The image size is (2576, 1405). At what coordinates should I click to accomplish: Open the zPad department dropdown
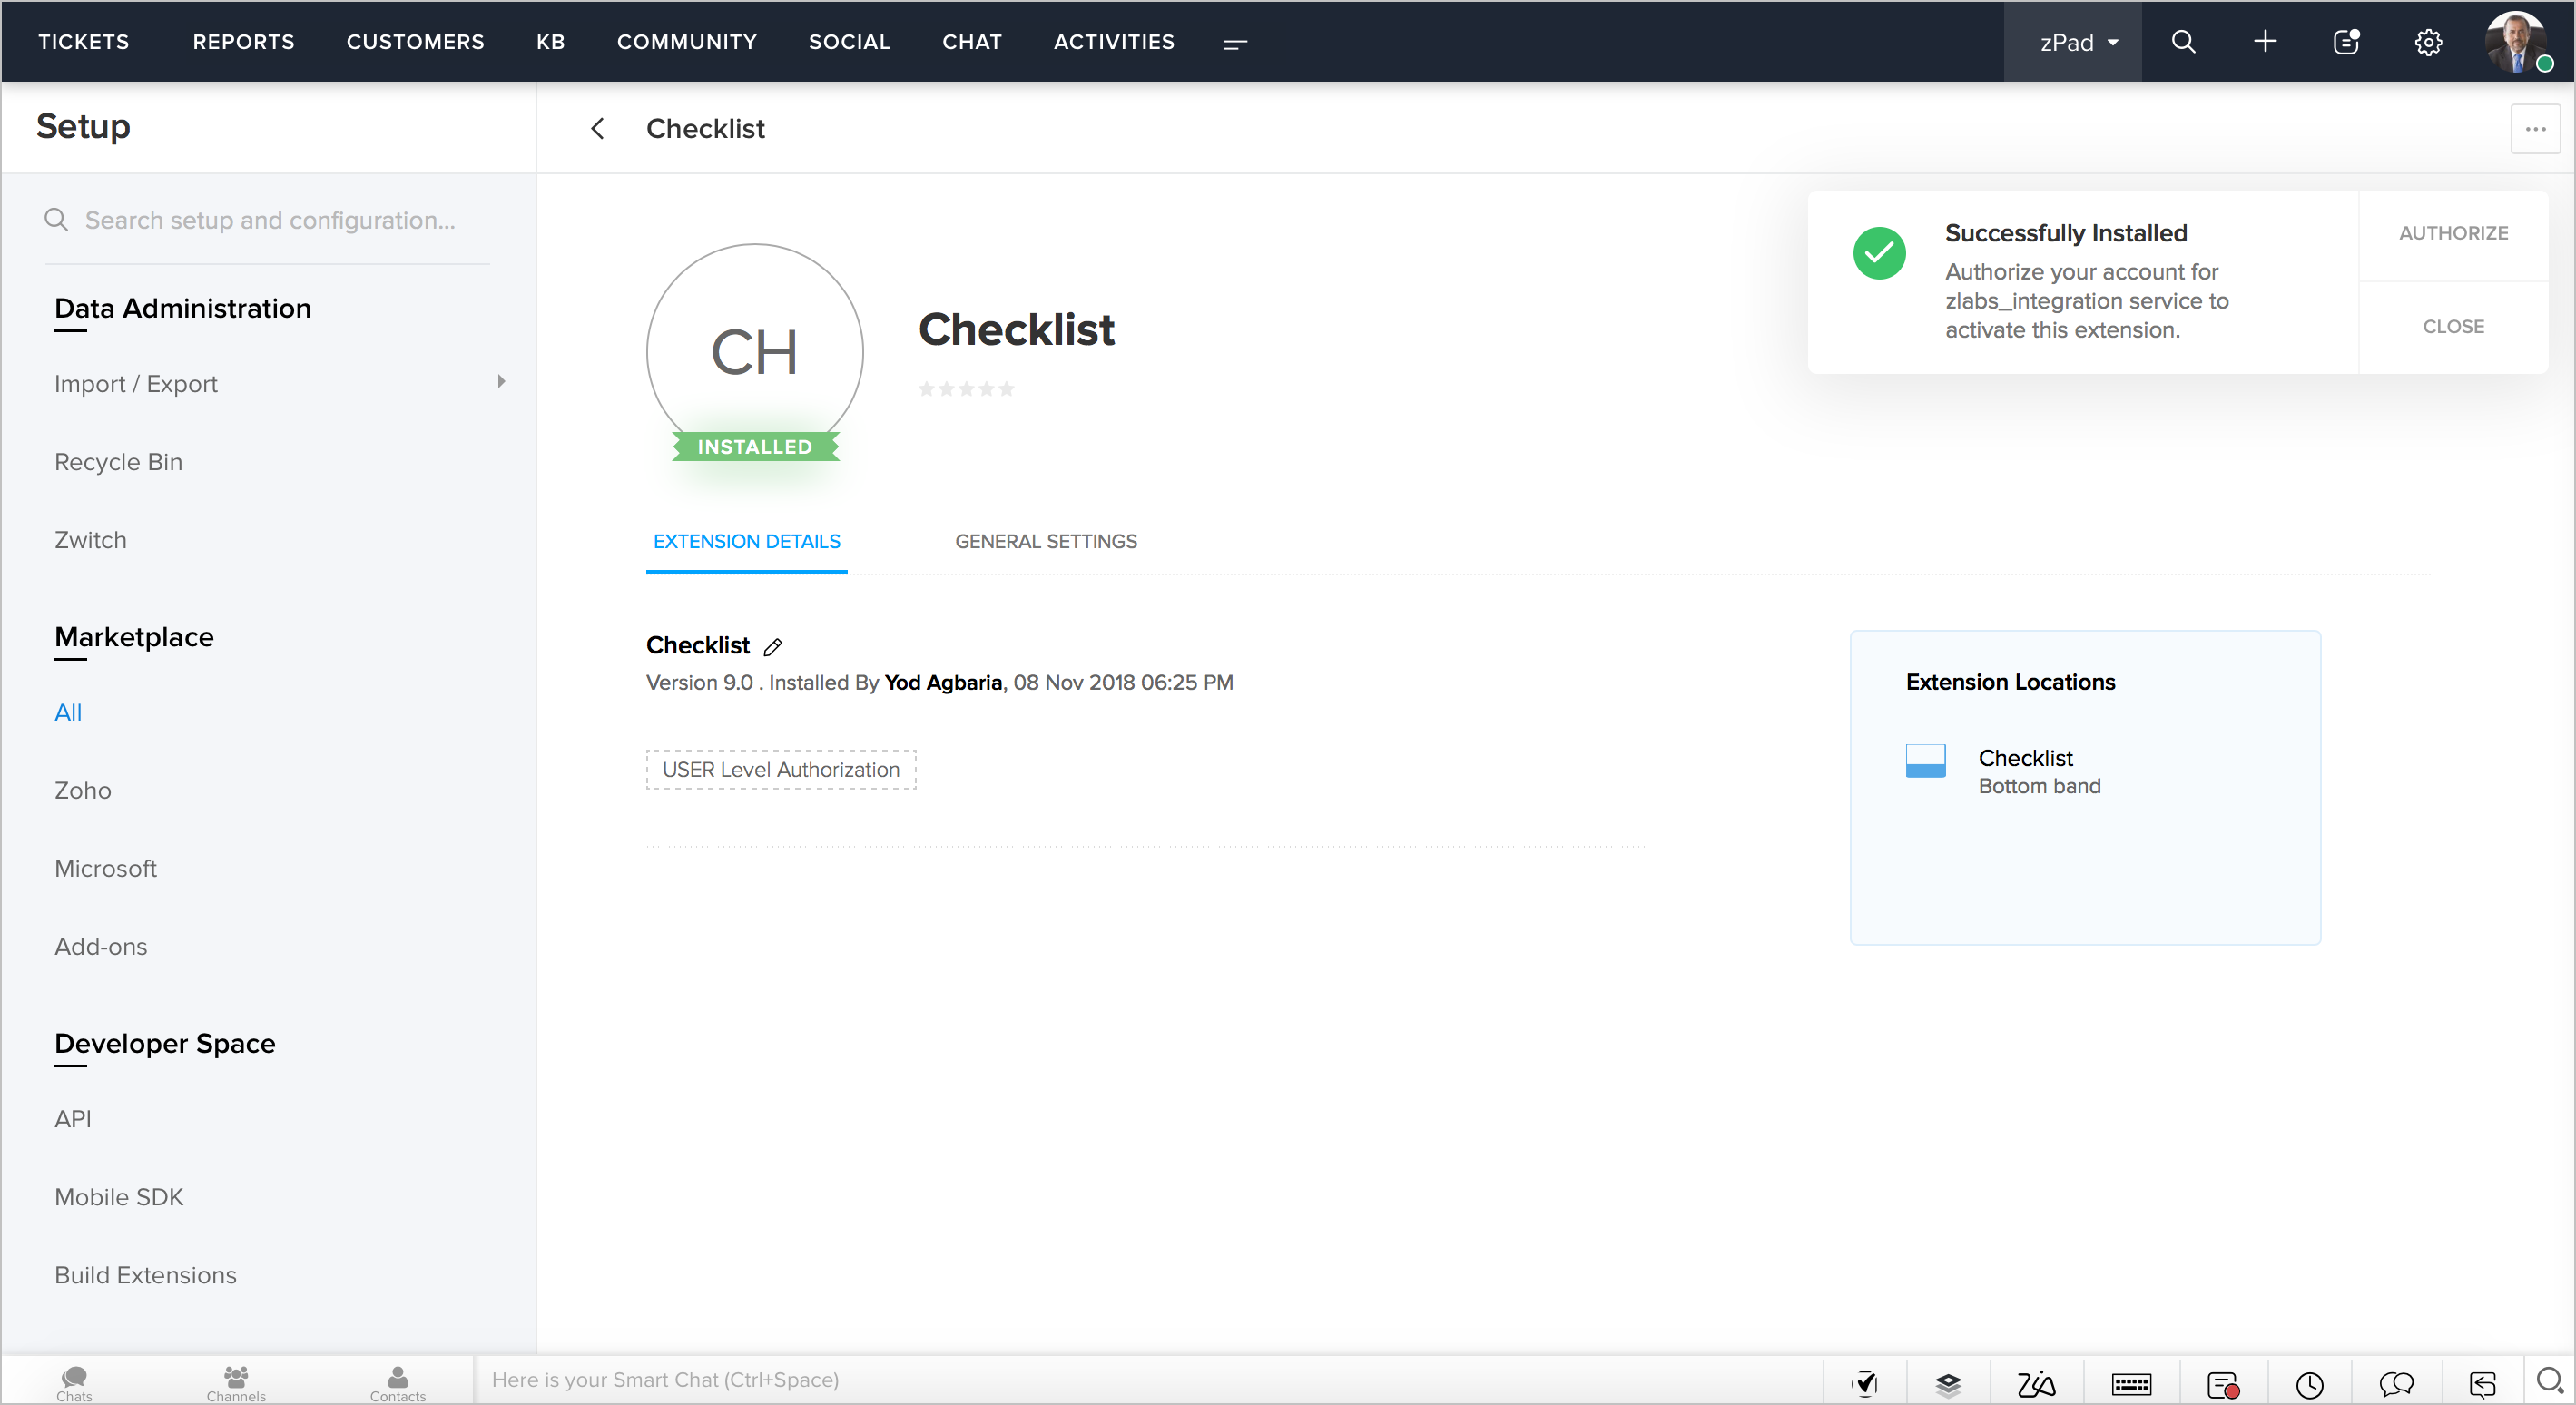click(2078, 42)
